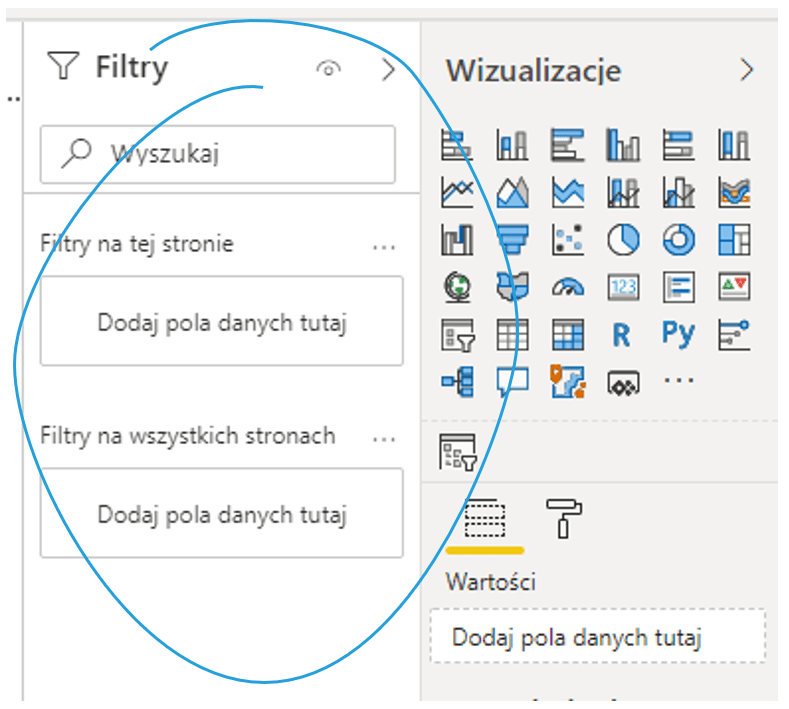
Task: Open options for Filtry na tej stronie
Action: click(x=384, y=246)
